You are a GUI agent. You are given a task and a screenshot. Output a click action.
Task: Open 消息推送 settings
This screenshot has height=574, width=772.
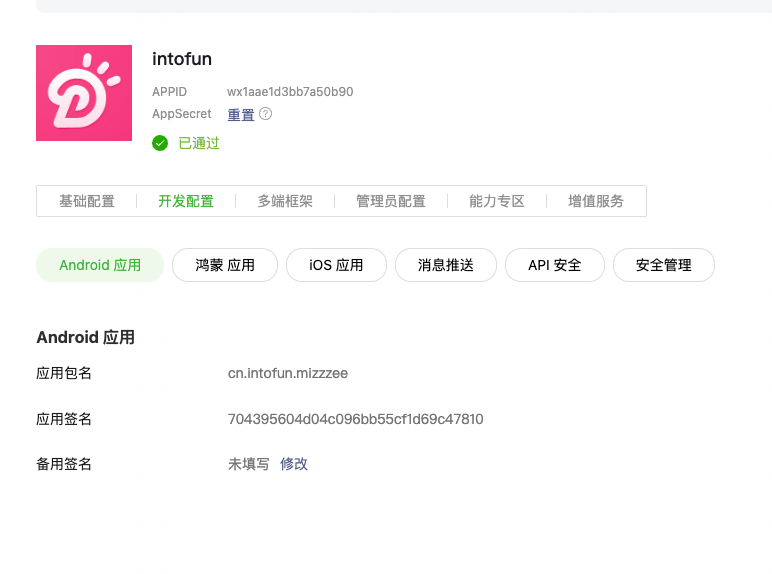446,265
